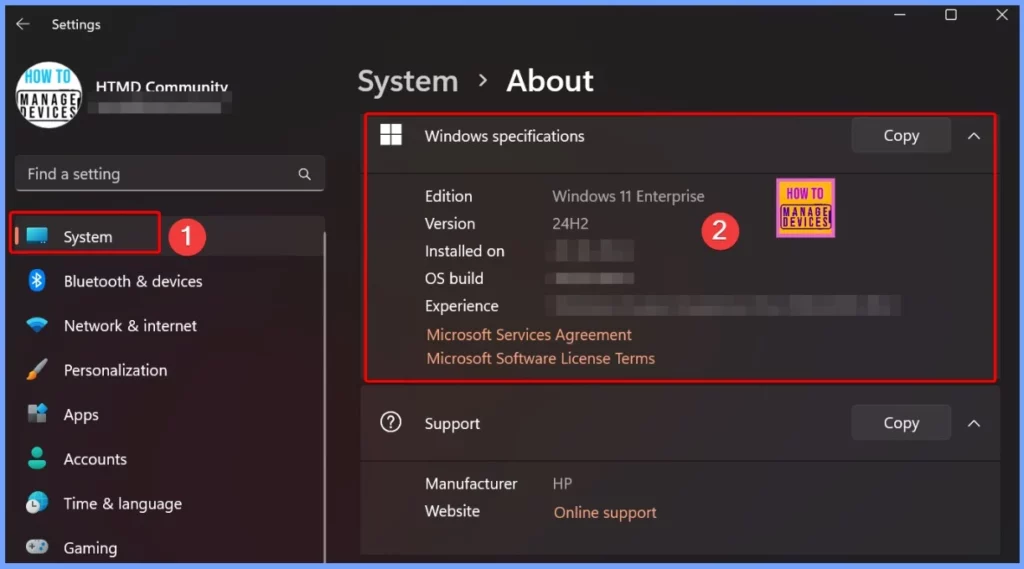Viewport: 1024px width, 569px height.
Task: Click the Bluetooth icon in sidebar
Action: tap(37, 281)
